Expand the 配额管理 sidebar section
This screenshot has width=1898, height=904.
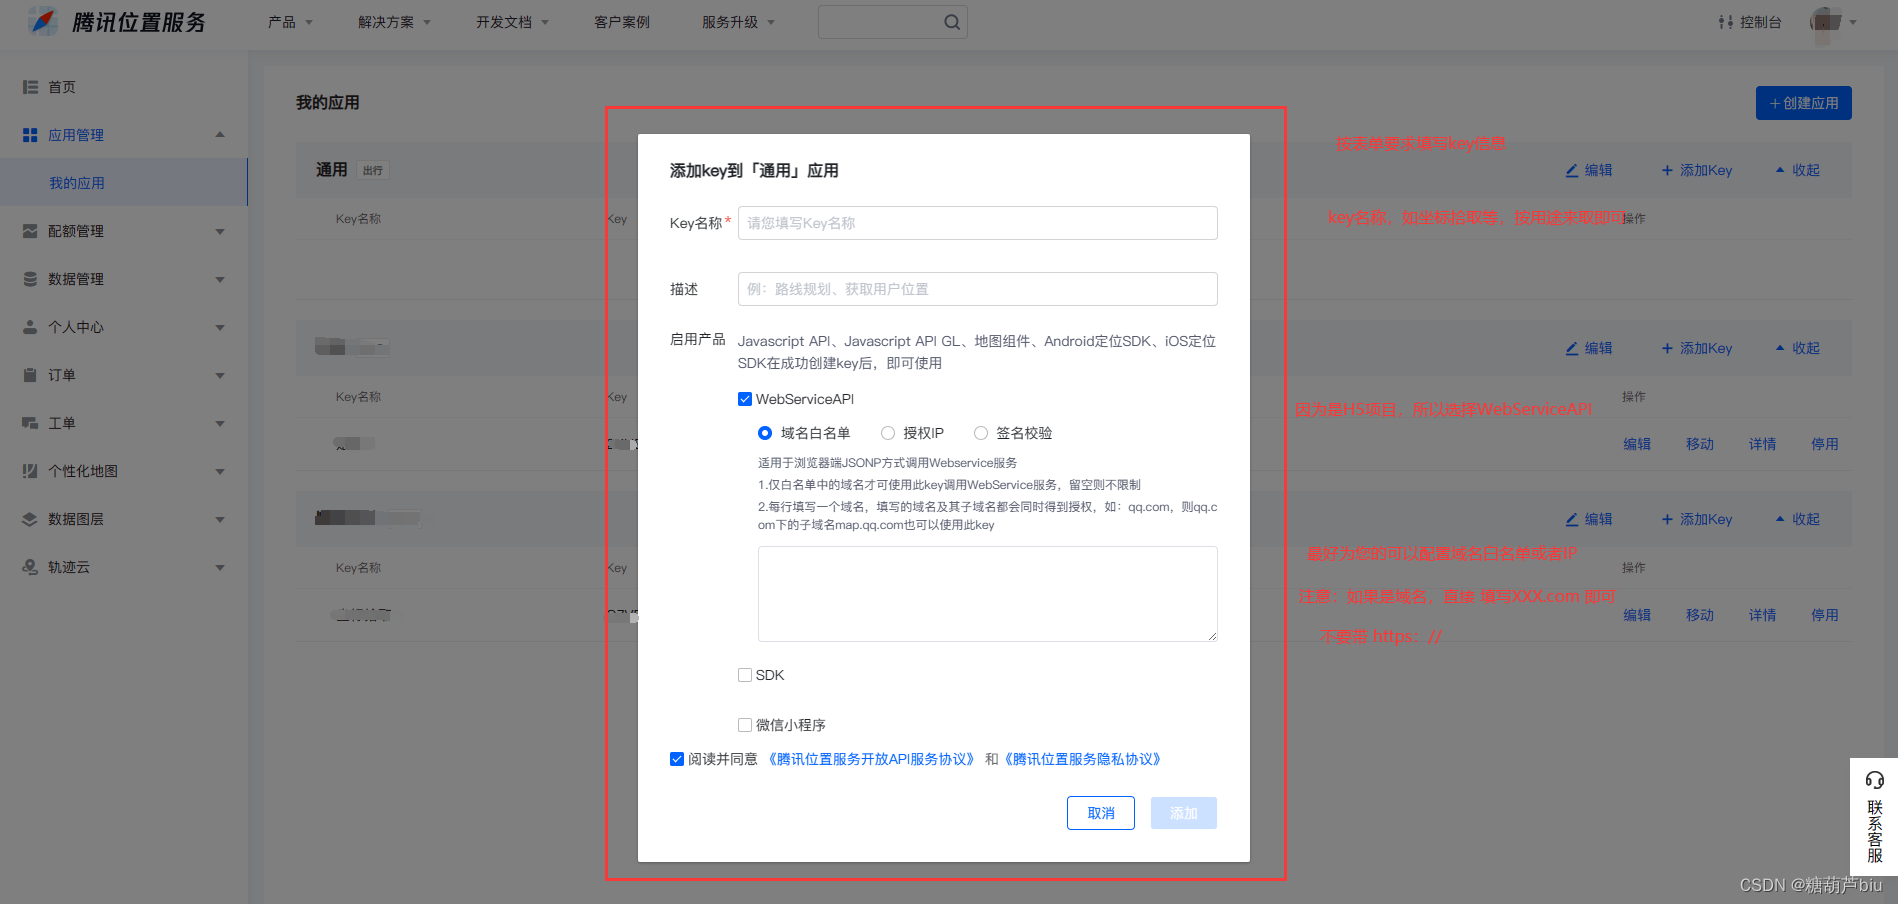pos(220,232)
